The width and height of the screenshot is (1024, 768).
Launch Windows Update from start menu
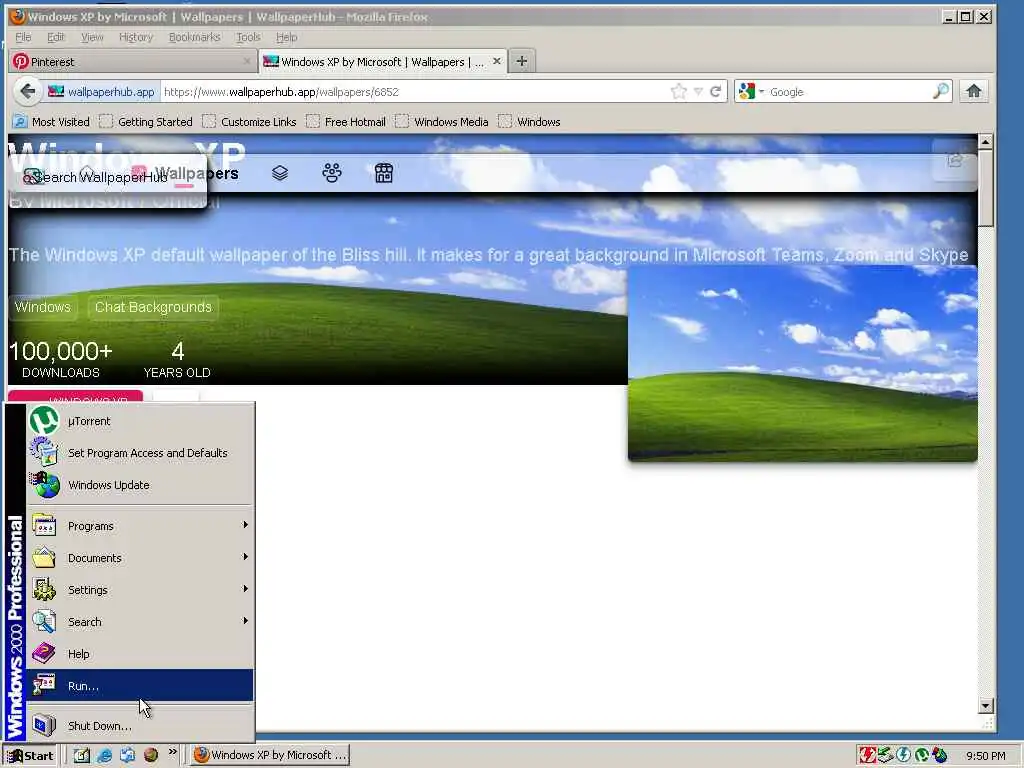140,485
